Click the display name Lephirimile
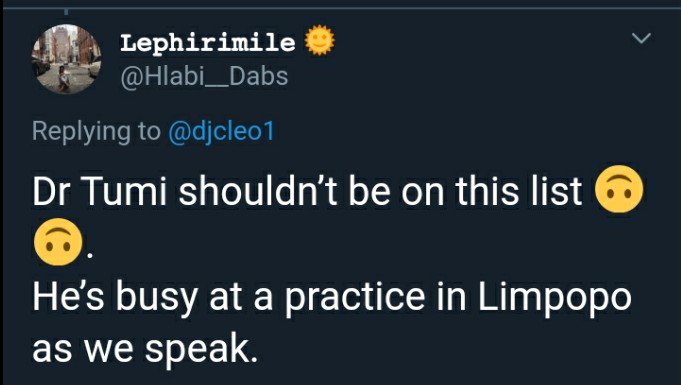 coord(208,42)
